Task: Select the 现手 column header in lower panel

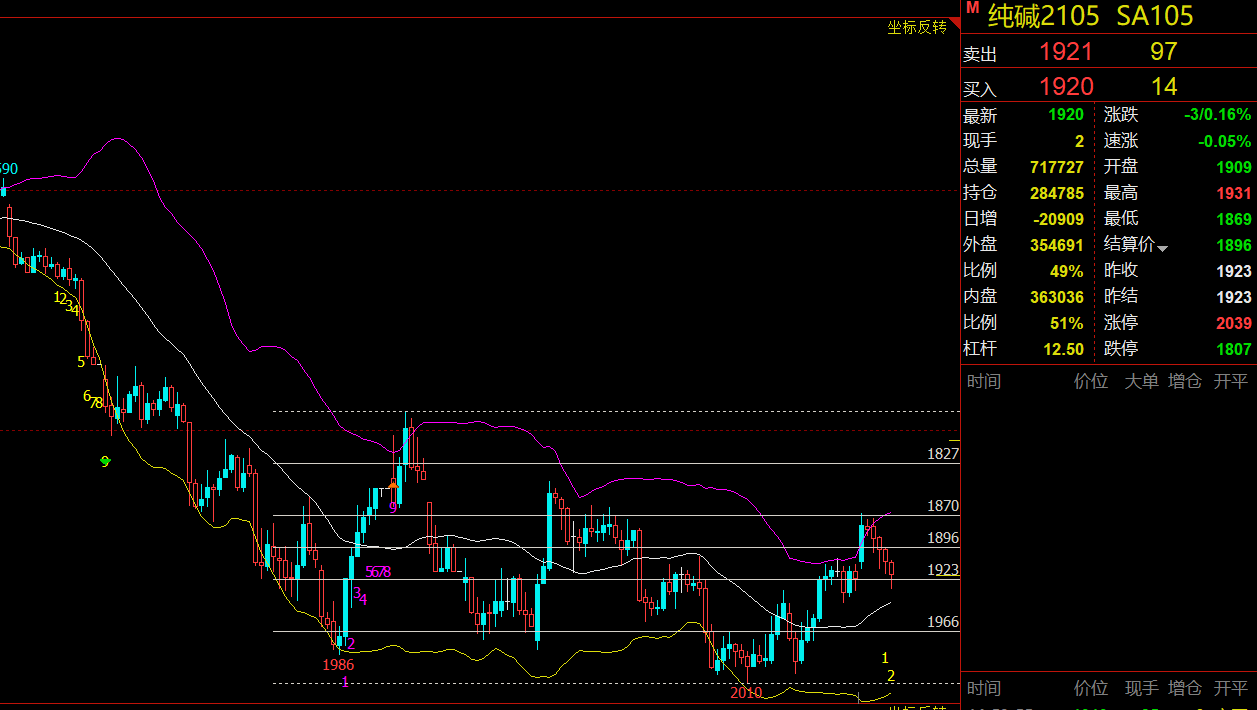Action: coord(1142,689)
